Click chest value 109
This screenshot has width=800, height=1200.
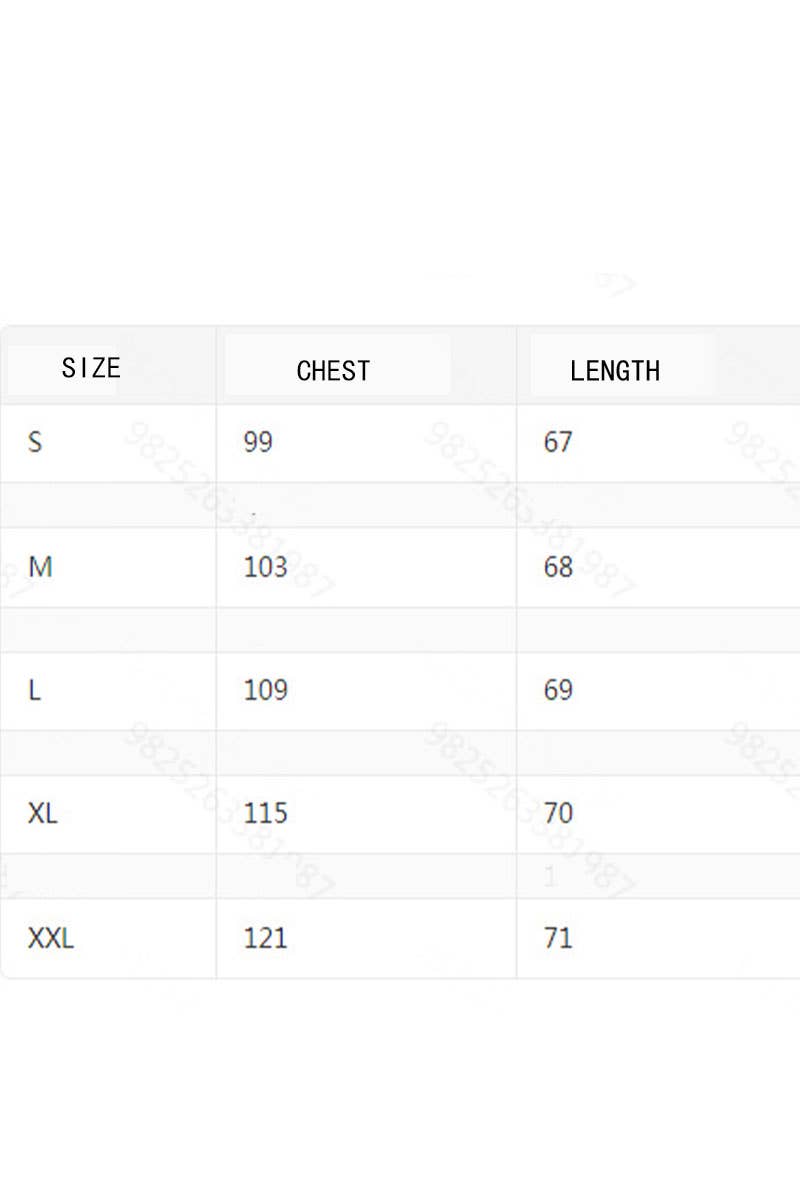coord(265,690)
